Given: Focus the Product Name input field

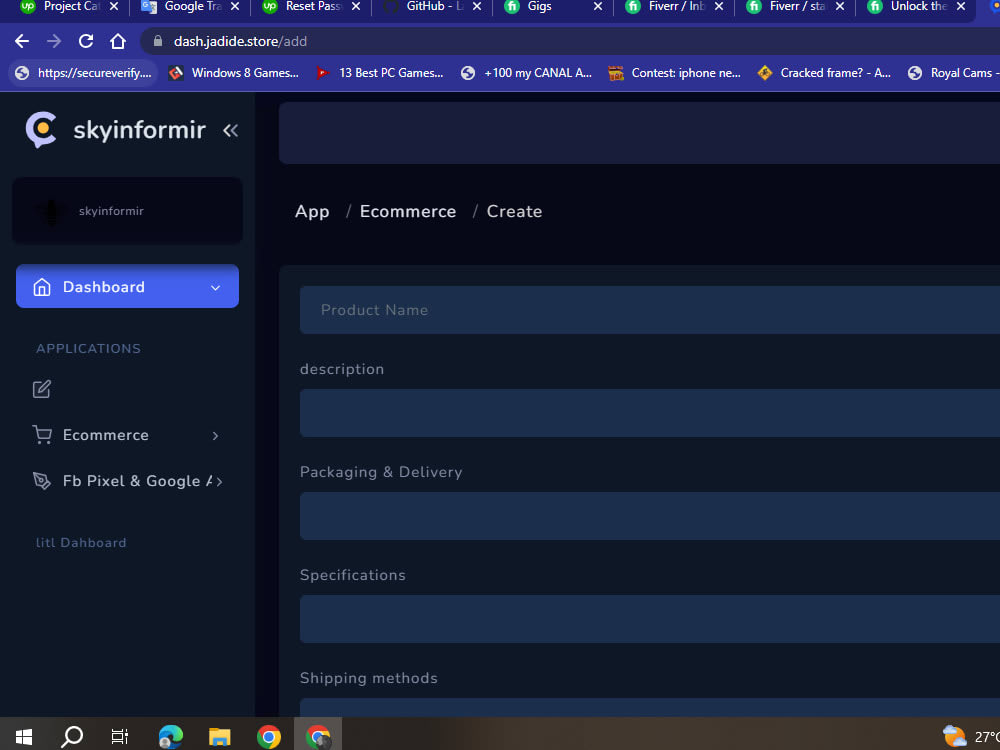Looking at the screenshot, I should tap(650, 310).
